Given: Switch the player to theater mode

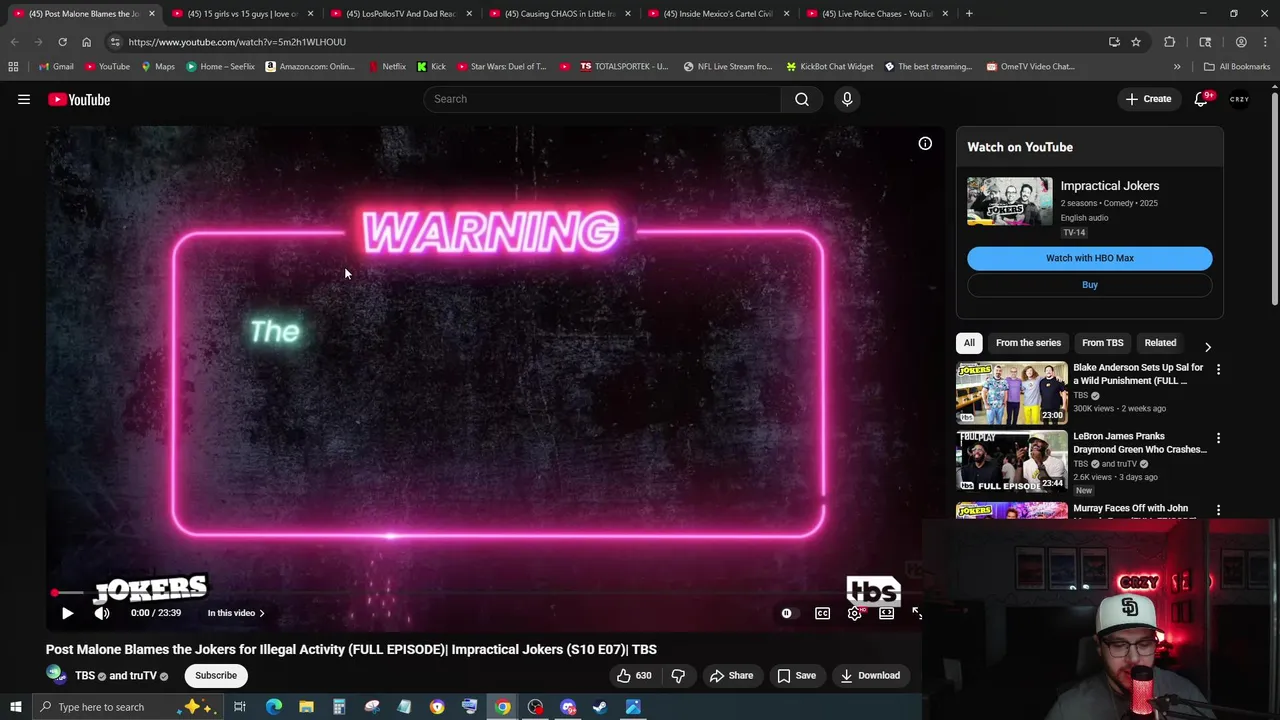Looking at the screenshot, I should (886, 613).
